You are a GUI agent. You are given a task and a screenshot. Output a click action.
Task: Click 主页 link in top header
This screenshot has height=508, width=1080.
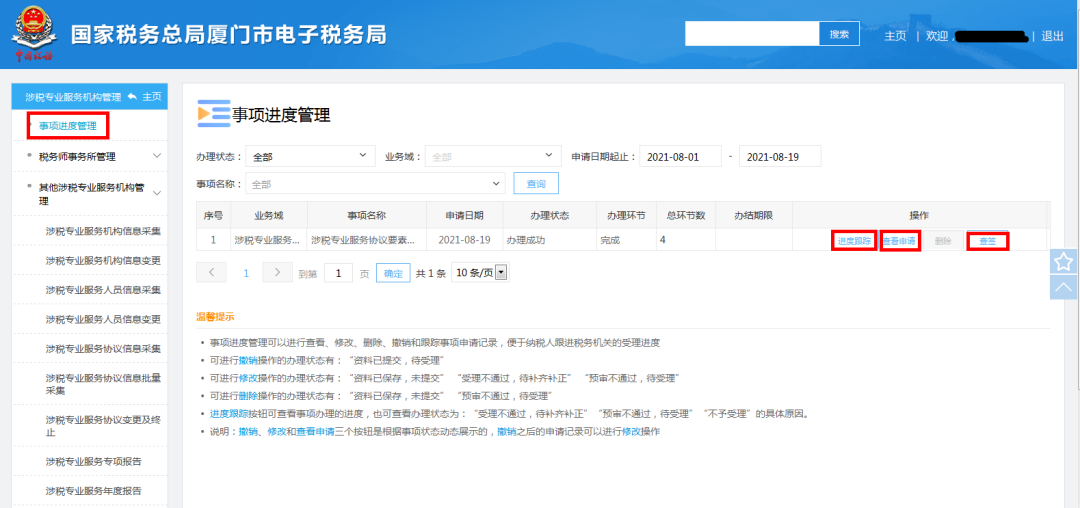pos(895,36)
